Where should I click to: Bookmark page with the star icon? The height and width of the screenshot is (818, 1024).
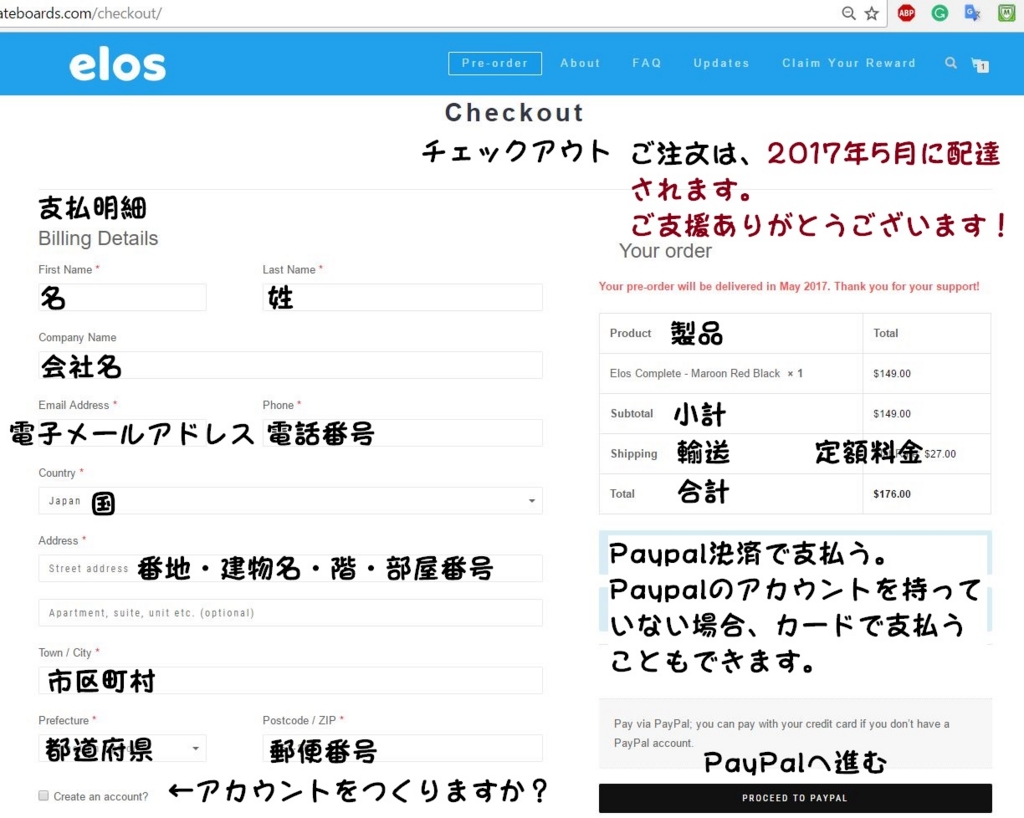click(x=872, y=13)
